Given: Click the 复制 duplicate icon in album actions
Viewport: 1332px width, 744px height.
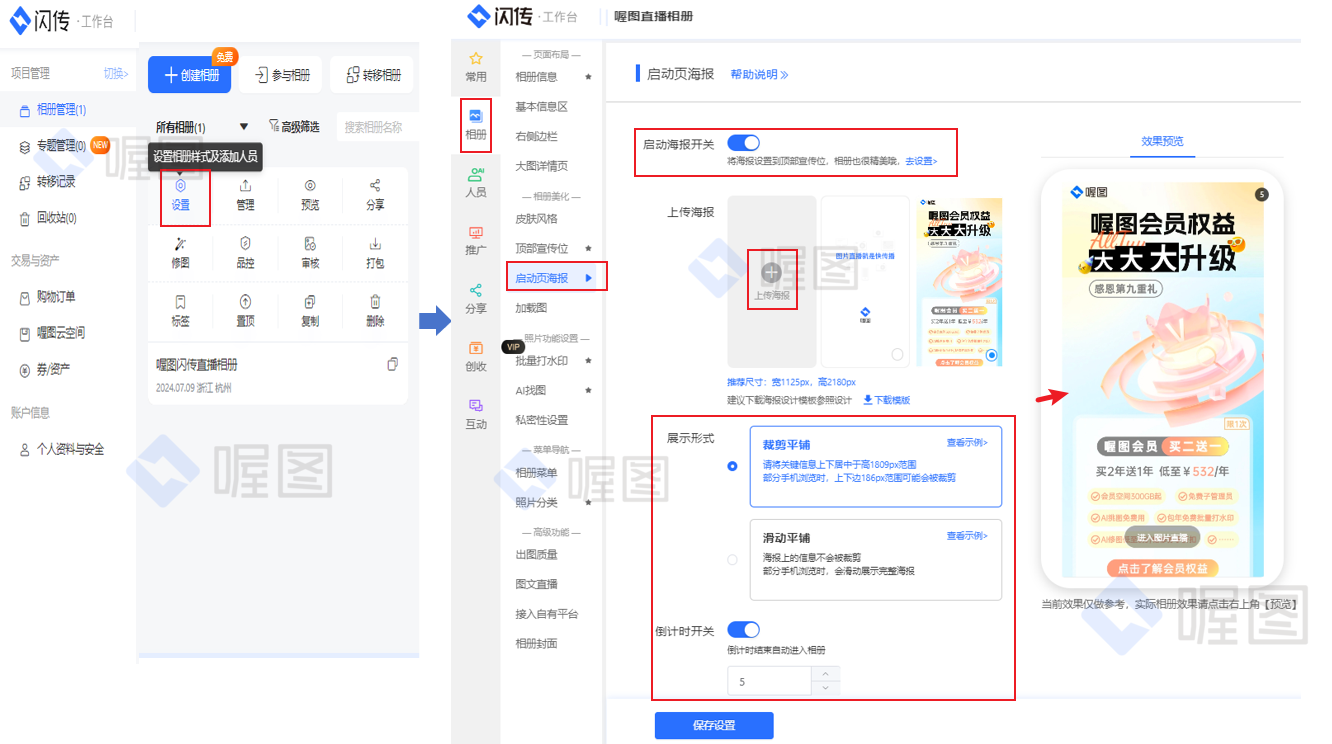Looking at the screenshot, I should tap(310, 302).
